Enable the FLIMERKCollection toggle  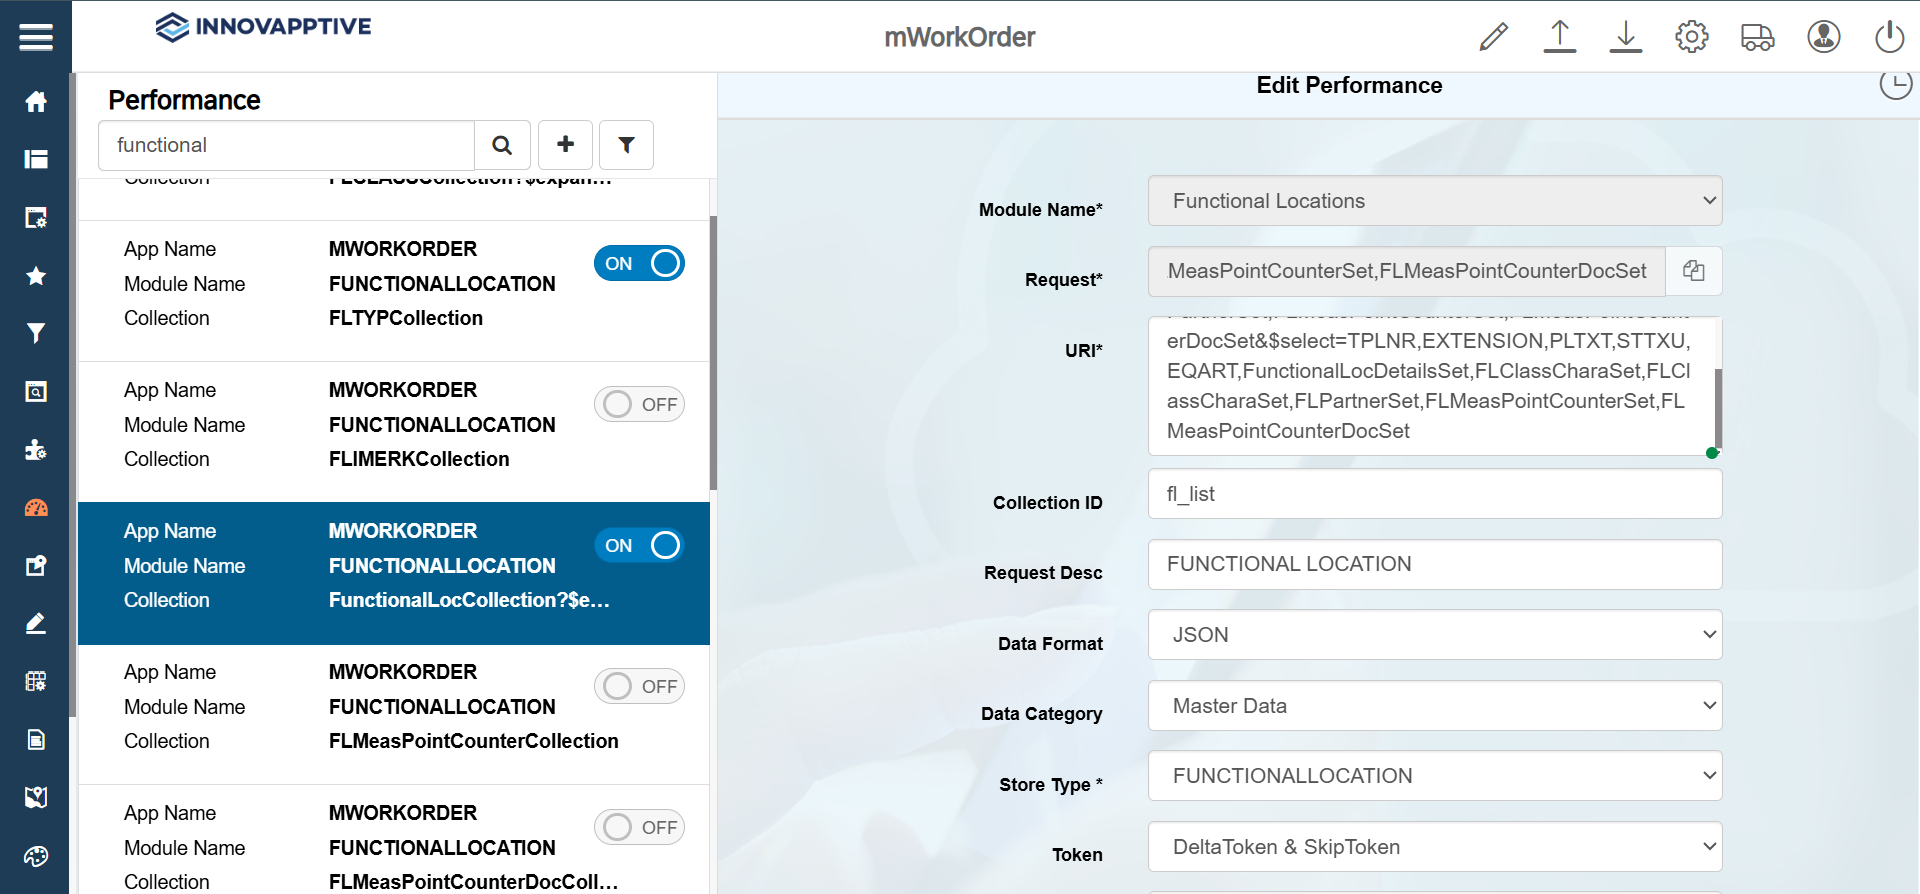639,404
